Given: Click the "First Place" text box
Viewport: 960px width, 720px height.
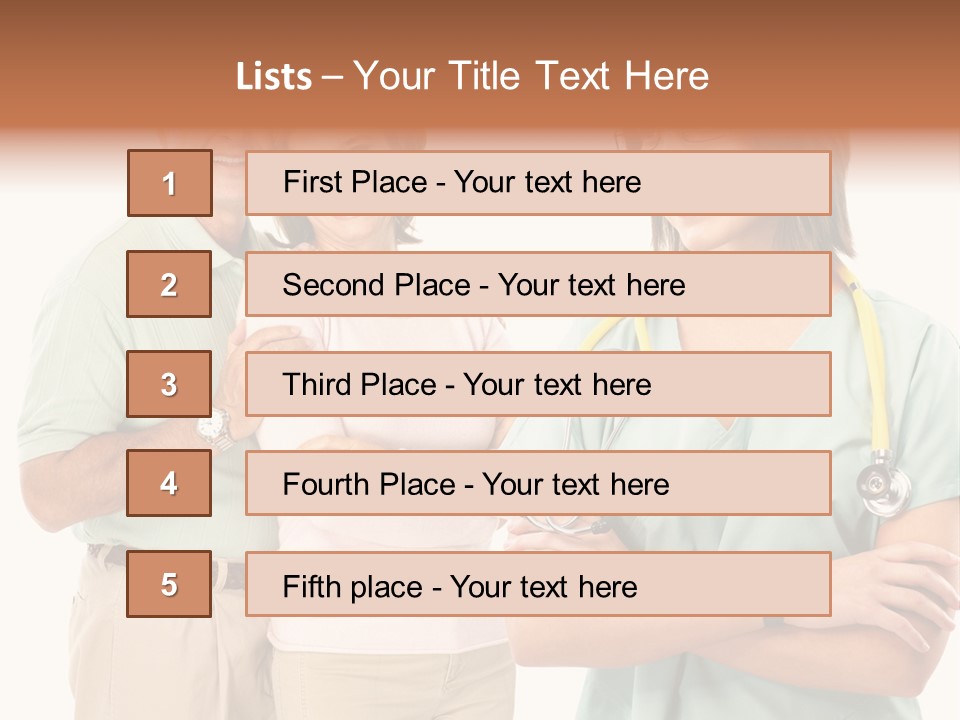Looking at the screenshot, I should pos(538,183).
